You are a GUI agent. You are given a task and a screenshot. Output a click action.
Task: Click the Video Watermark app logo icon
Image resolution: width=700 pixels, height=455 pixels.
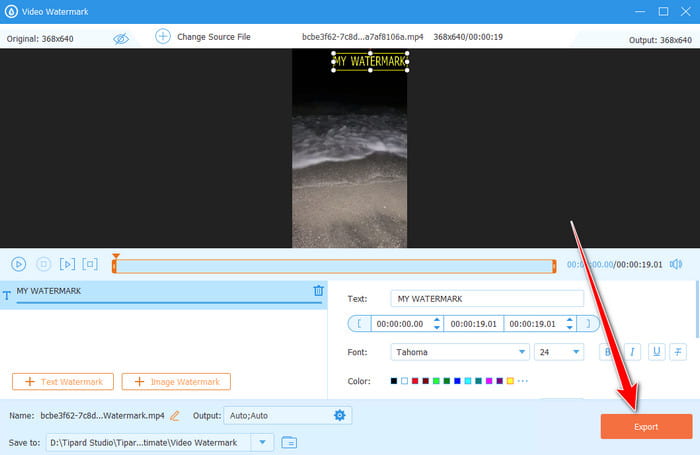(11, 11)
